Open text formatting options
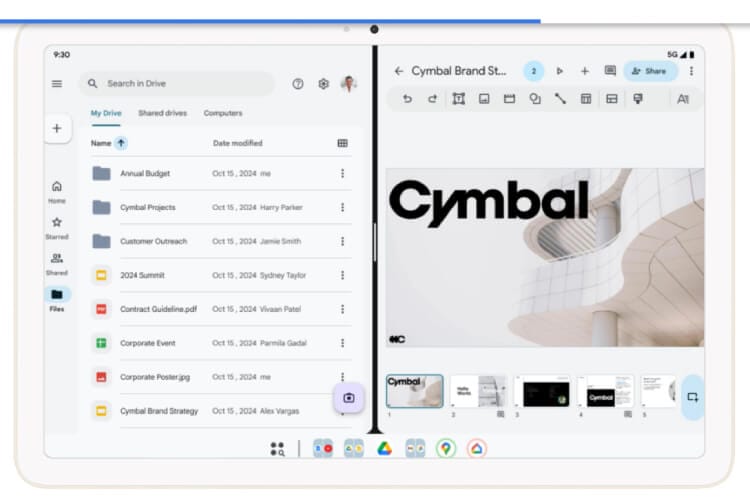The image size is (750, 500). pyautogui.click(x=683, y=99)
